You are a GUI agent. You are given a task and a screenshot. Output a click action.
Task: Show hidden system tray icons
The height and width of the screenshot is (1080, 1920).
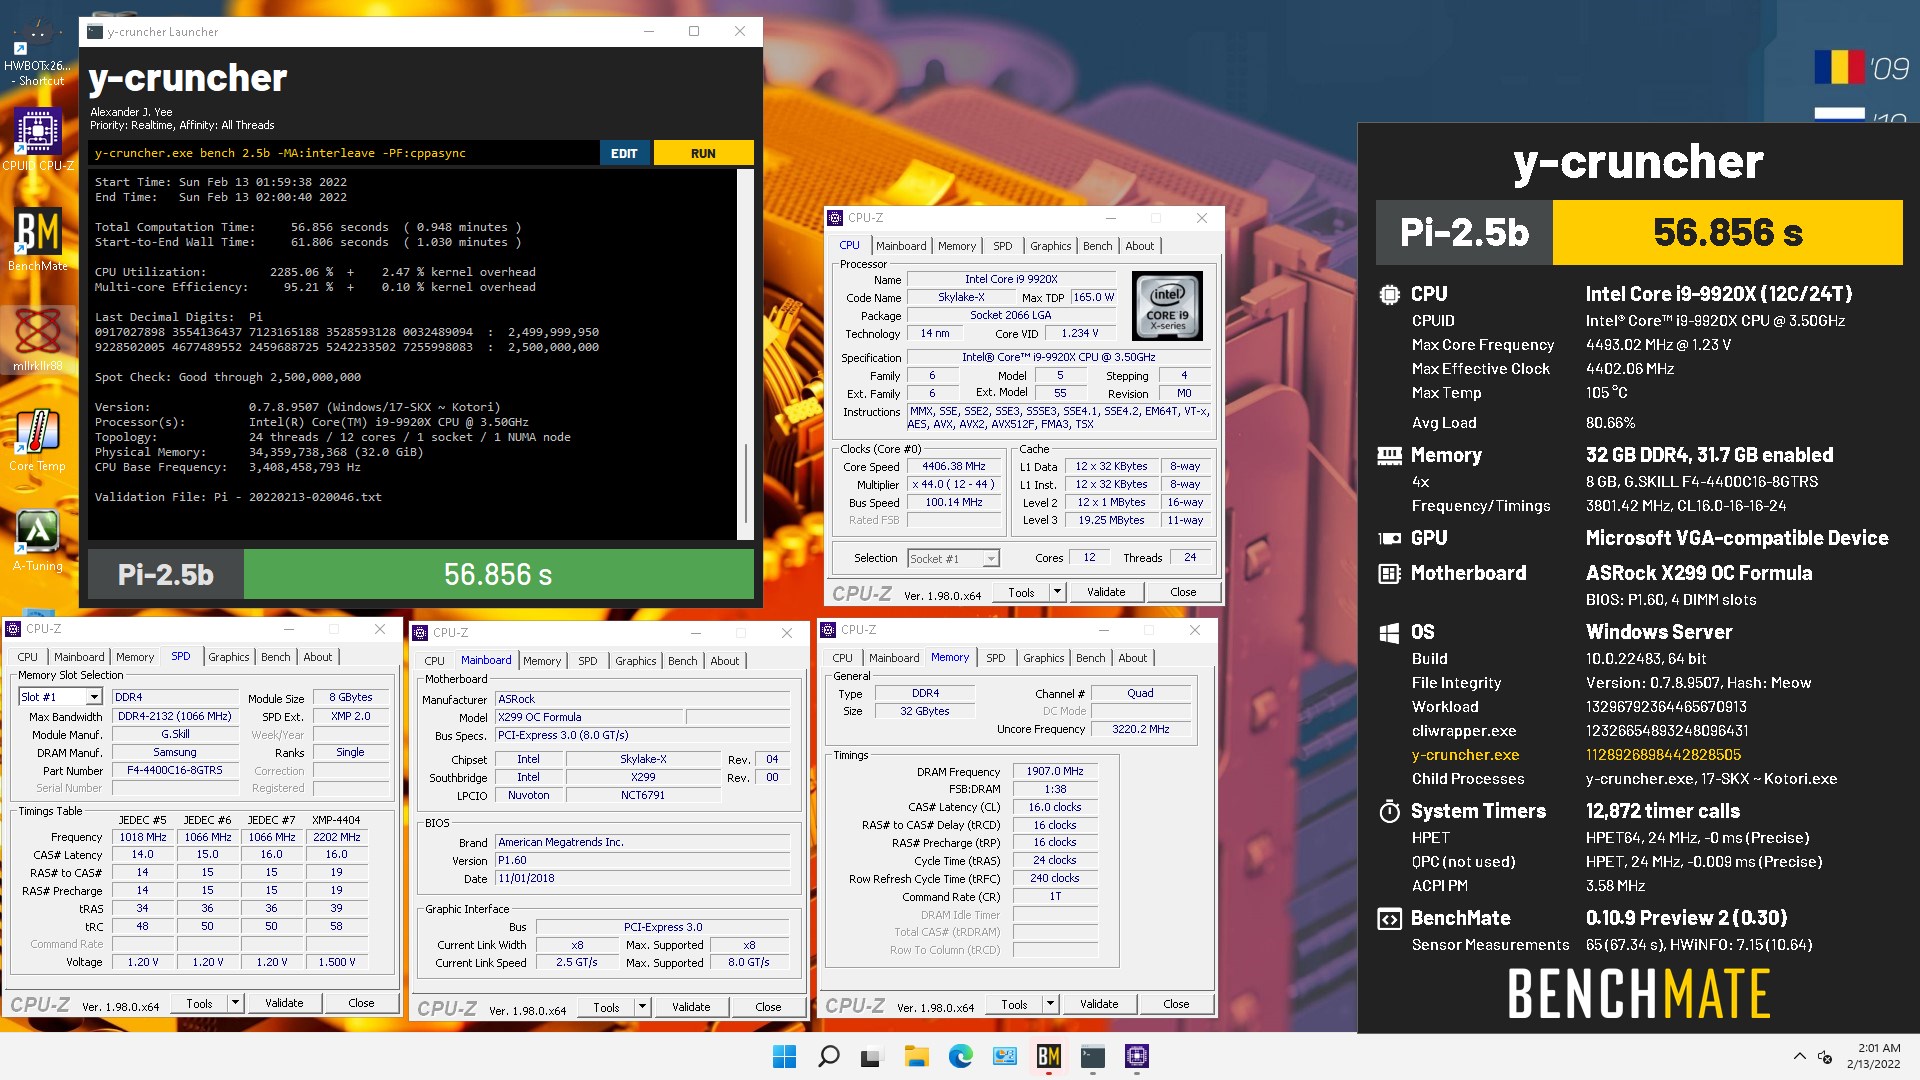(x=1799, y=1056)
